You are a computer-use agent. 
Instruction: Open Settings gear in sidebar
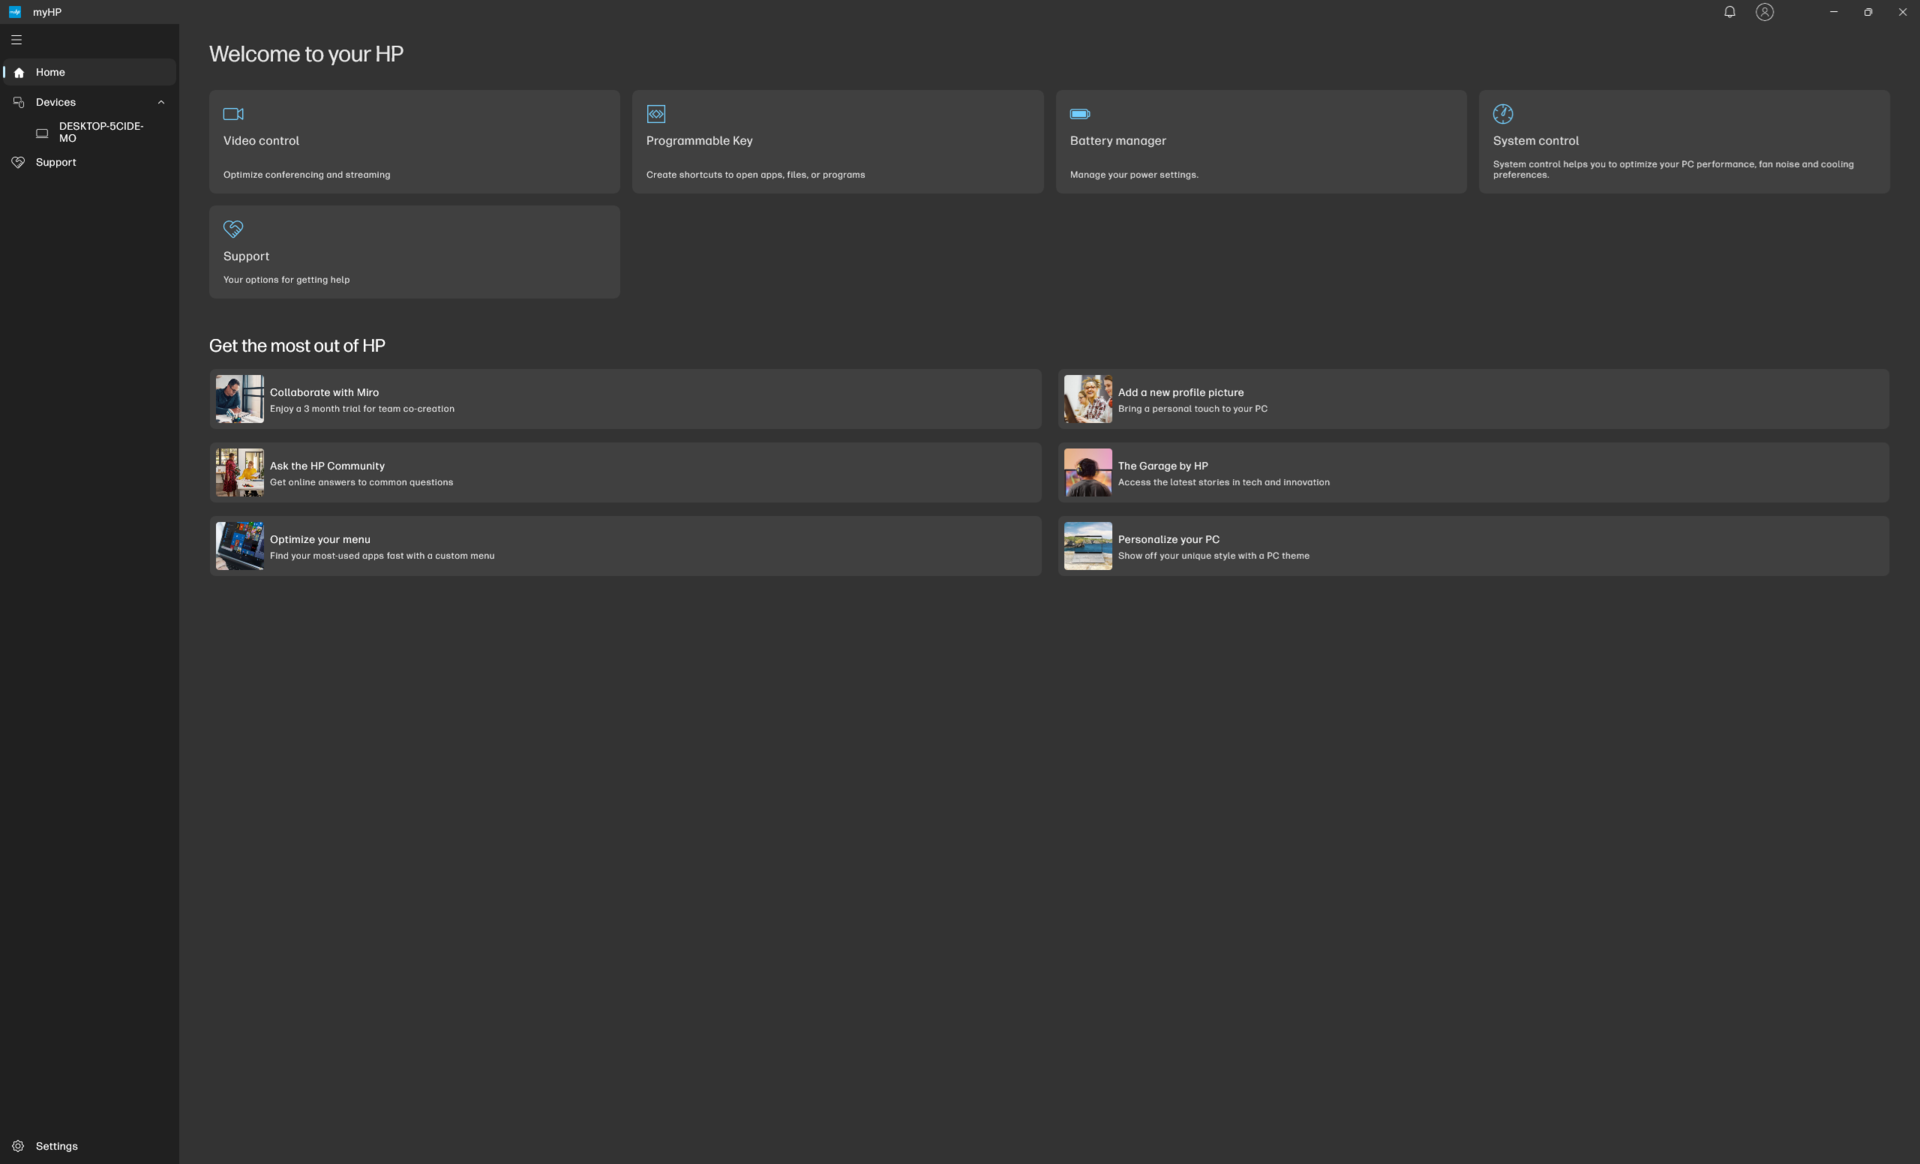pos(18,1146)
